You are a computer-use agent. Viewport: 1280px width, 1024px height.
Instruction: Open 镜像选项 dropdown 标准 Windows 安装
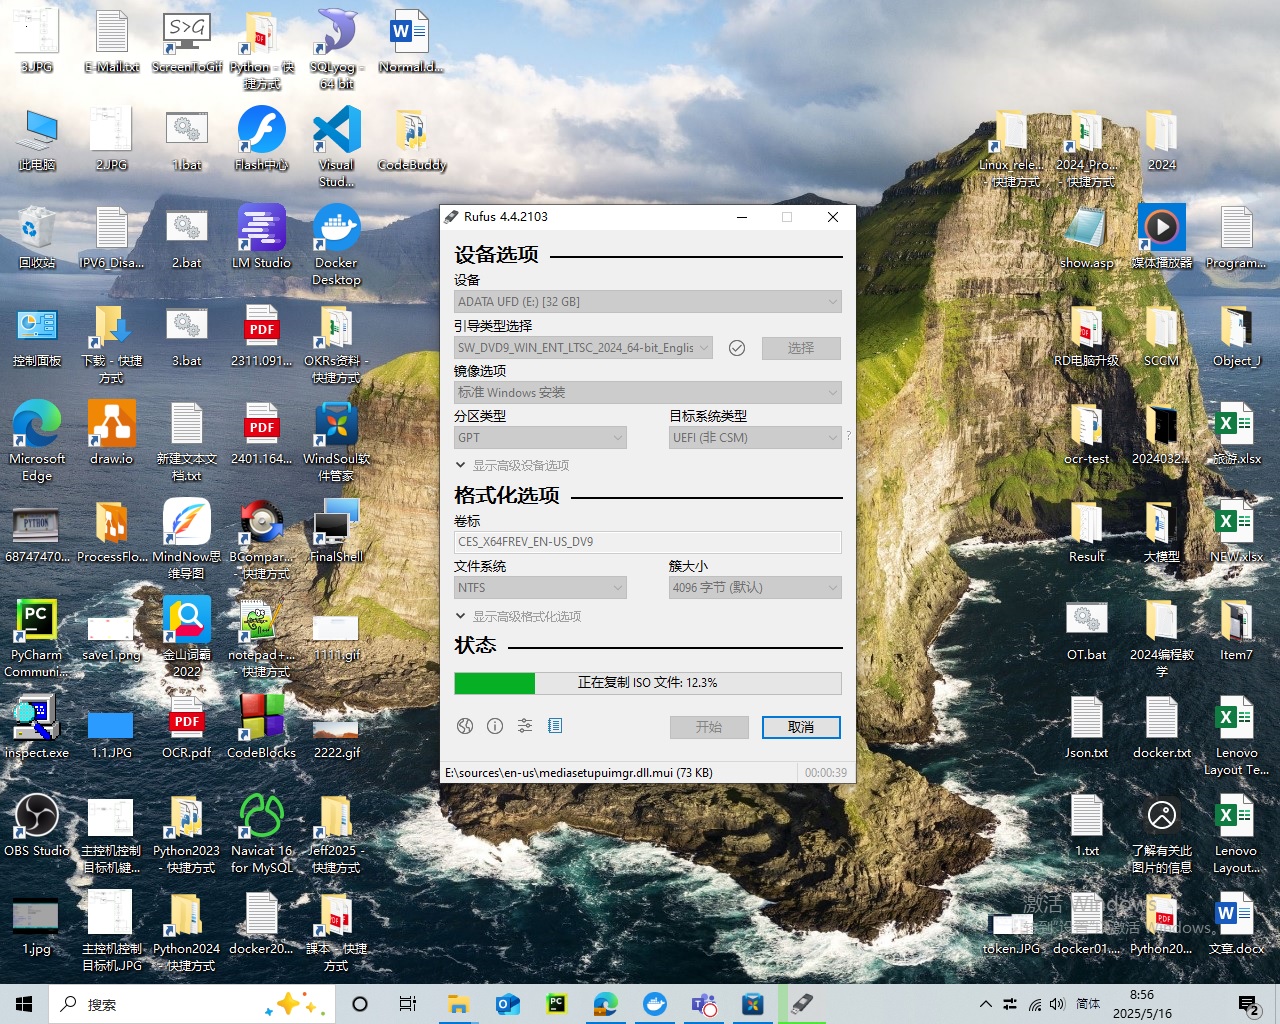[648, 393]
